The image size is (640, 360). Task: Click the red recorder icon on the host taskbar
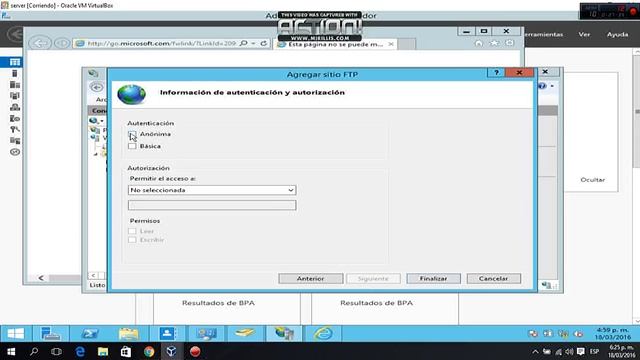click(195, 351)
